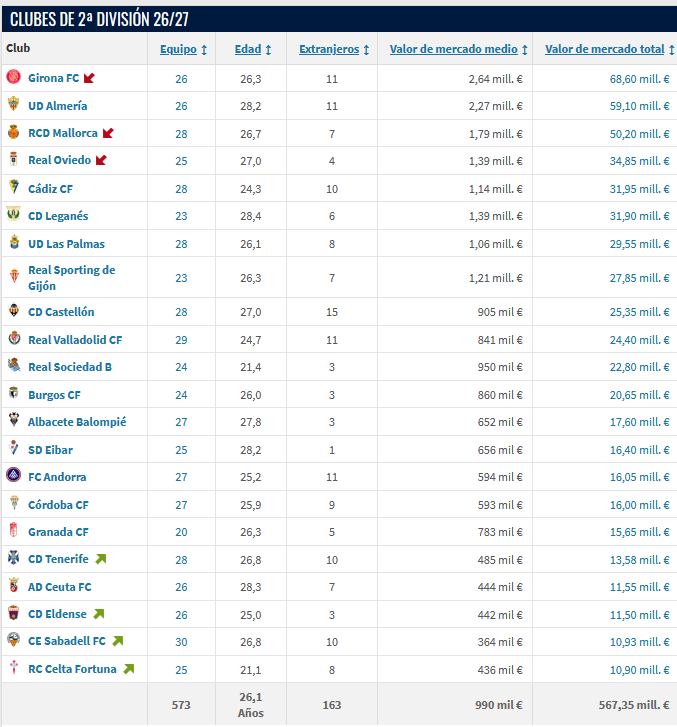Click Real Valladolid CF squad size 29
The image size is (677, 727).
181,340
